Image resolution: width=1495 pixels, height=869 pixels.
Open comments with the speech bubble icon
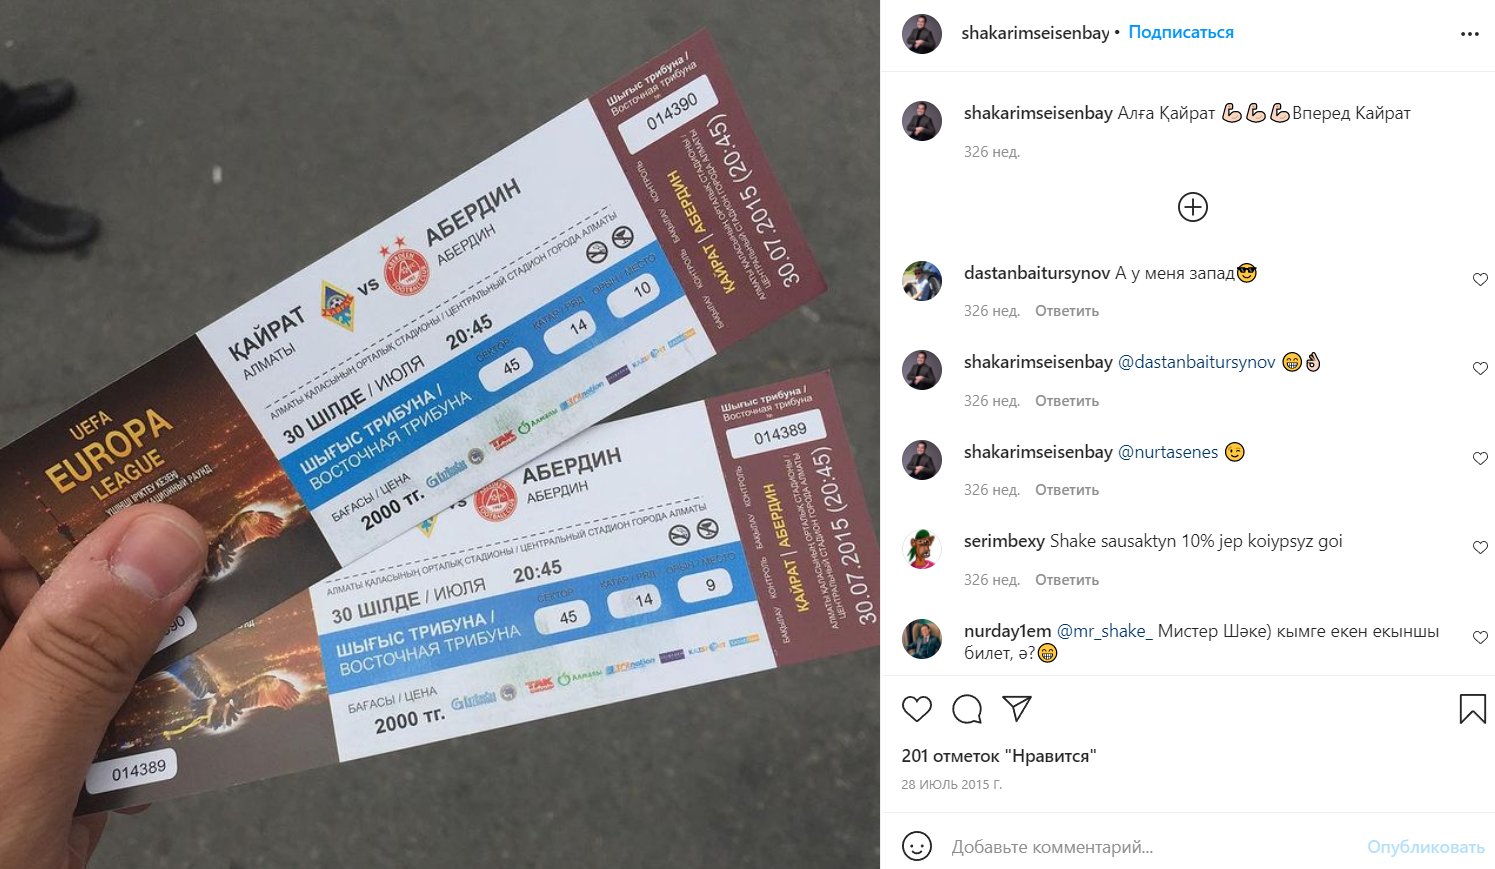(967, 709)
